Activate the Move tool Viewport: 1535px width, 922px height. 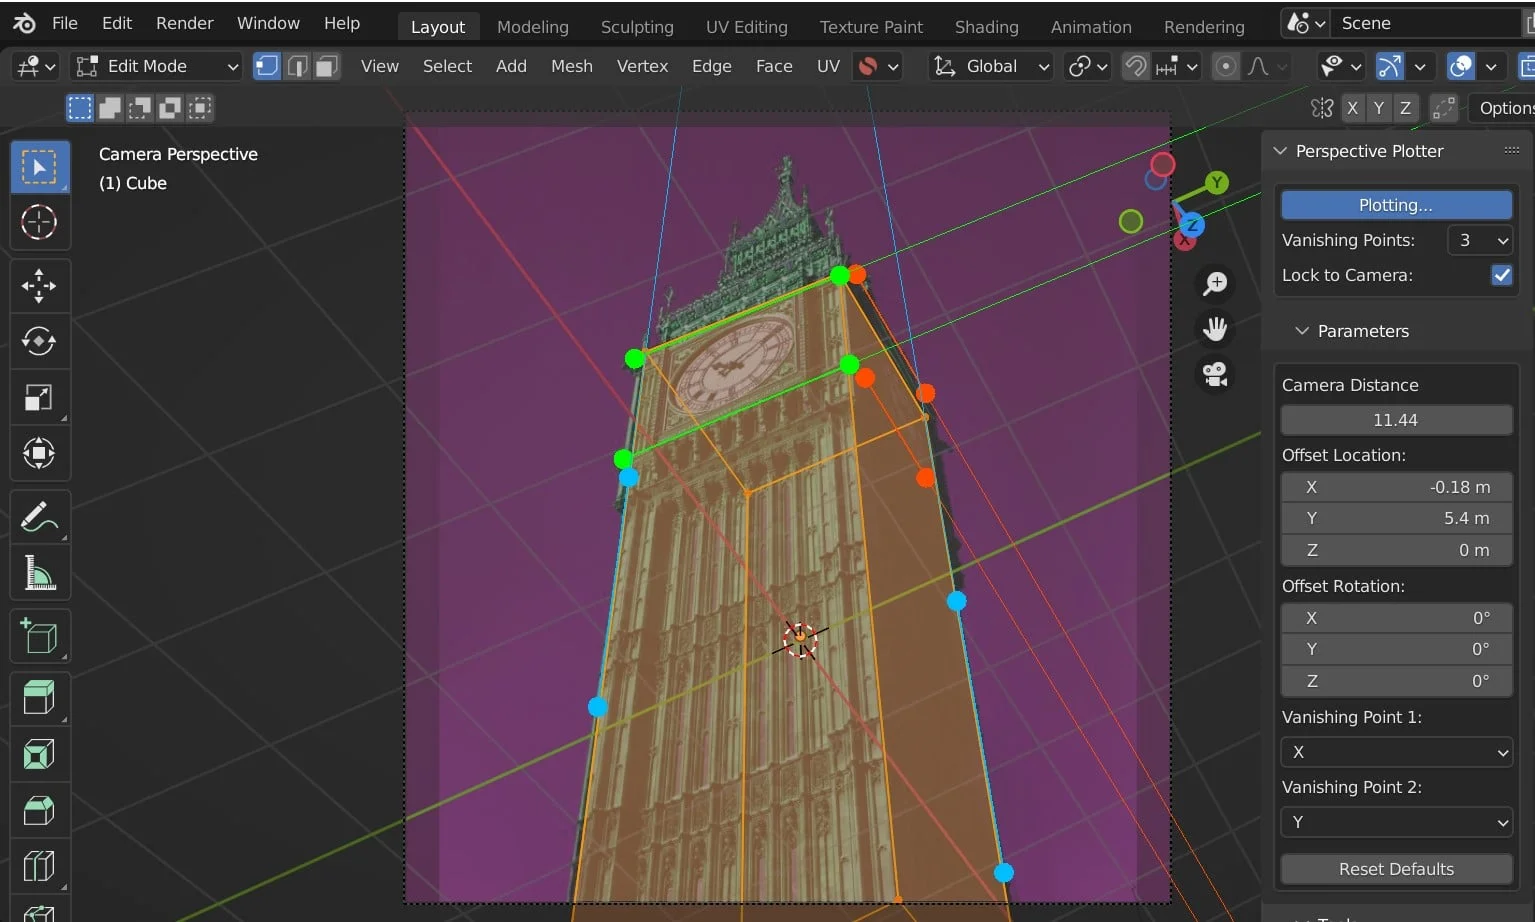click(40, 286)
